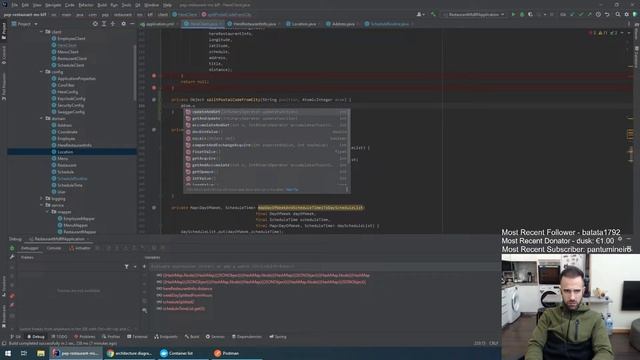Open the account user icon in top toolbar
This screenshot has width=640, height=360.
coord(419,14)
